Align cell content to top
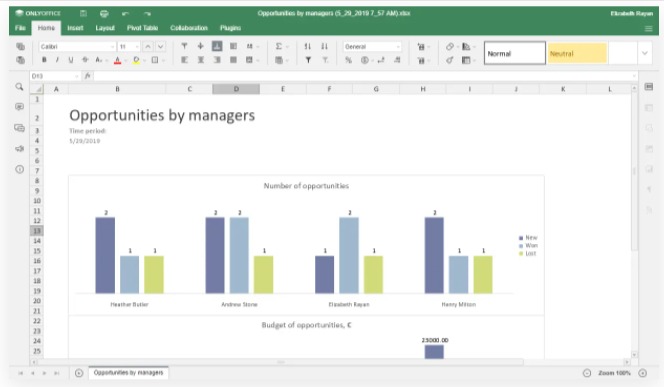 coord(184,46)
